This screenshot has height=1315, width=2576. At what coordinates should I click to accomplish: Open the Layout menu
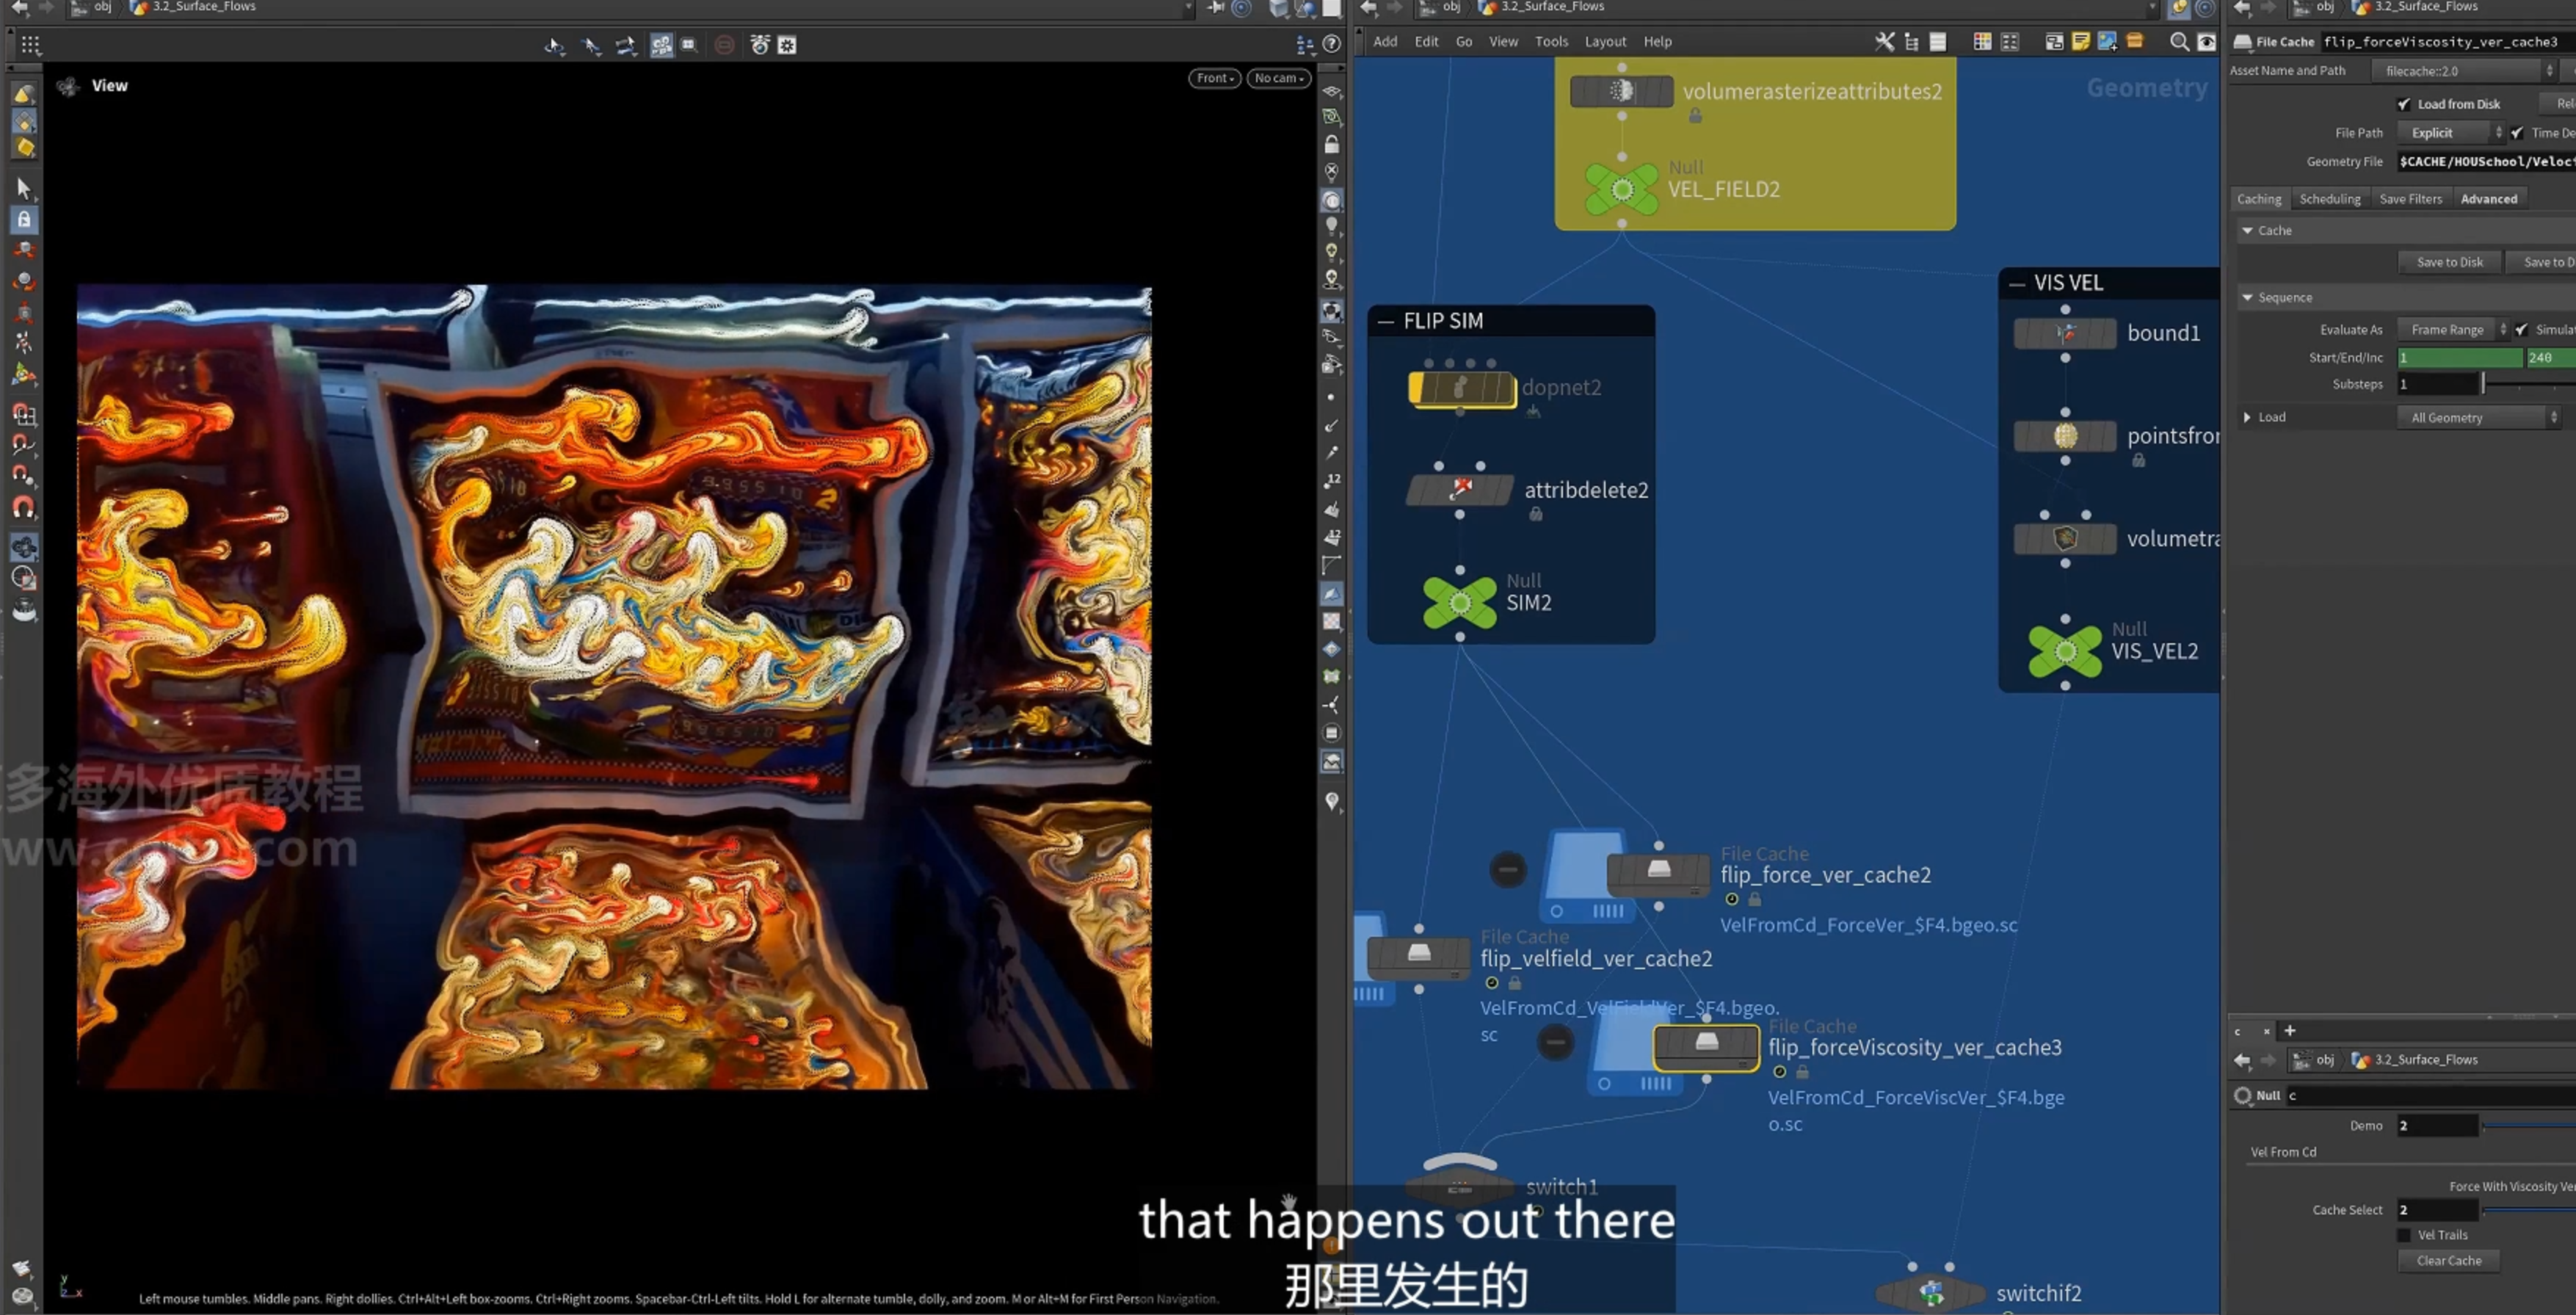point(1605,42)
